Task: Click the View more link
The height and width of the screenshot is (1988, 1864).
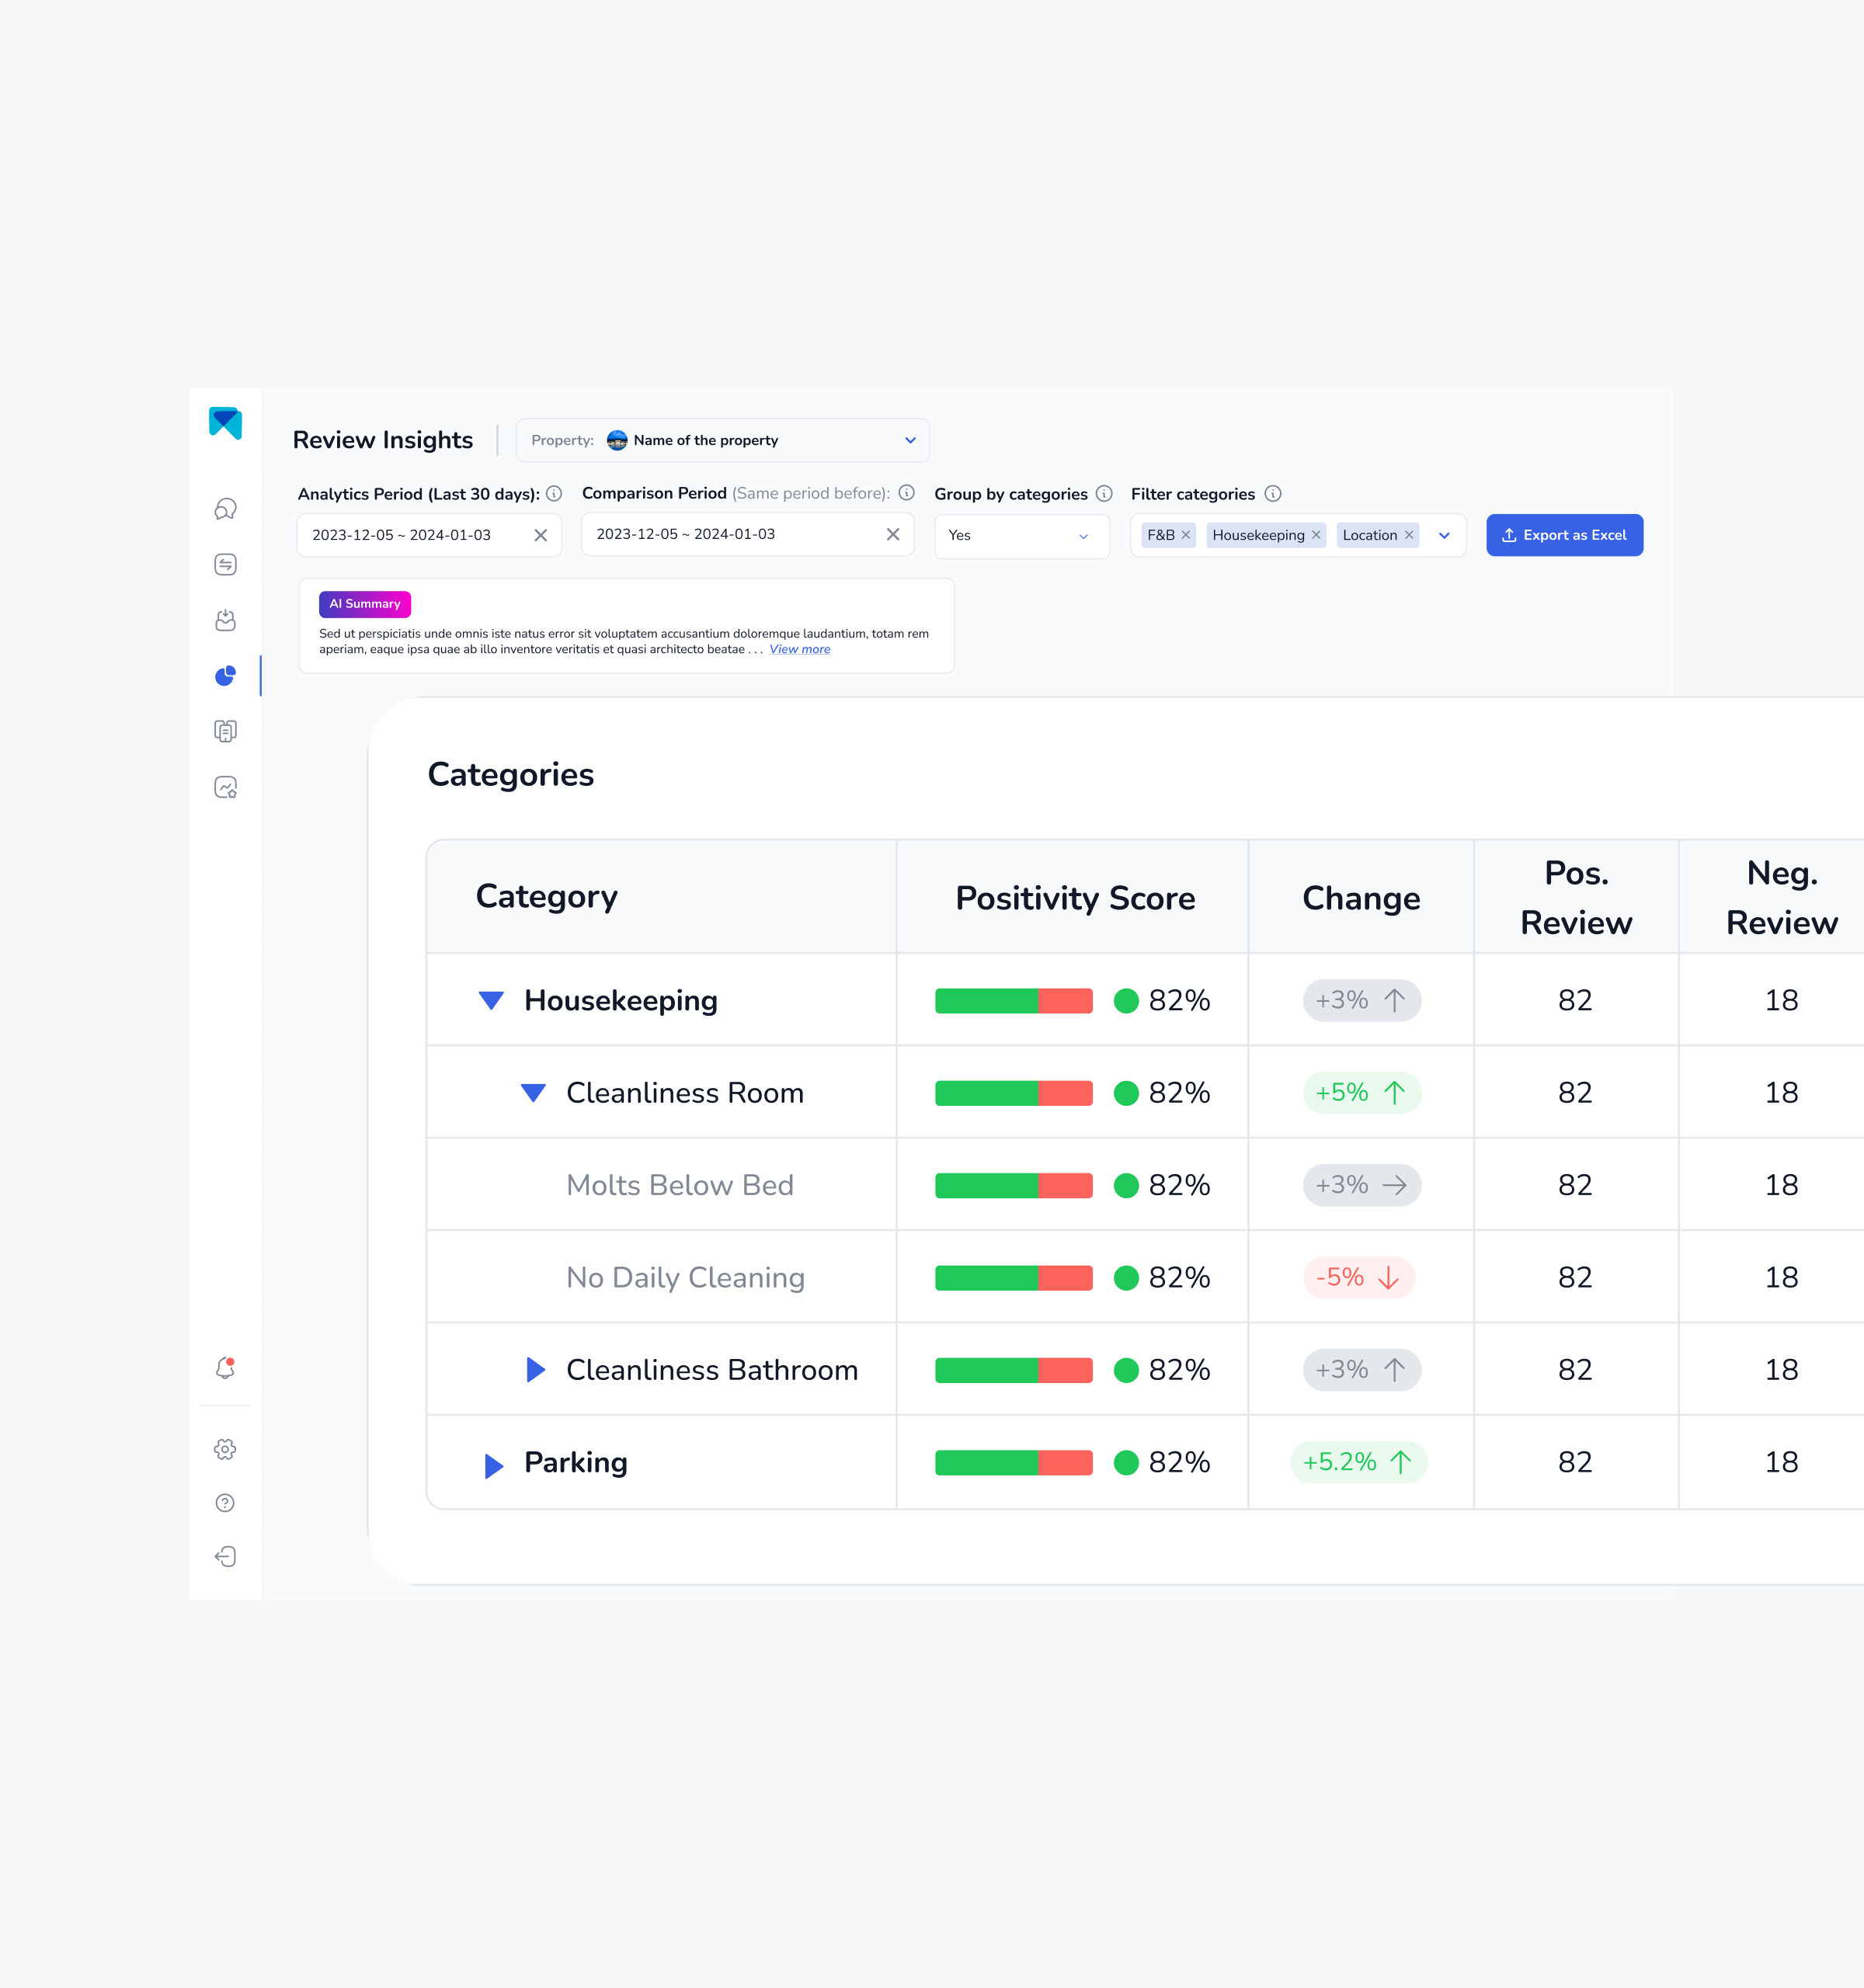Action: pos(799,649)
